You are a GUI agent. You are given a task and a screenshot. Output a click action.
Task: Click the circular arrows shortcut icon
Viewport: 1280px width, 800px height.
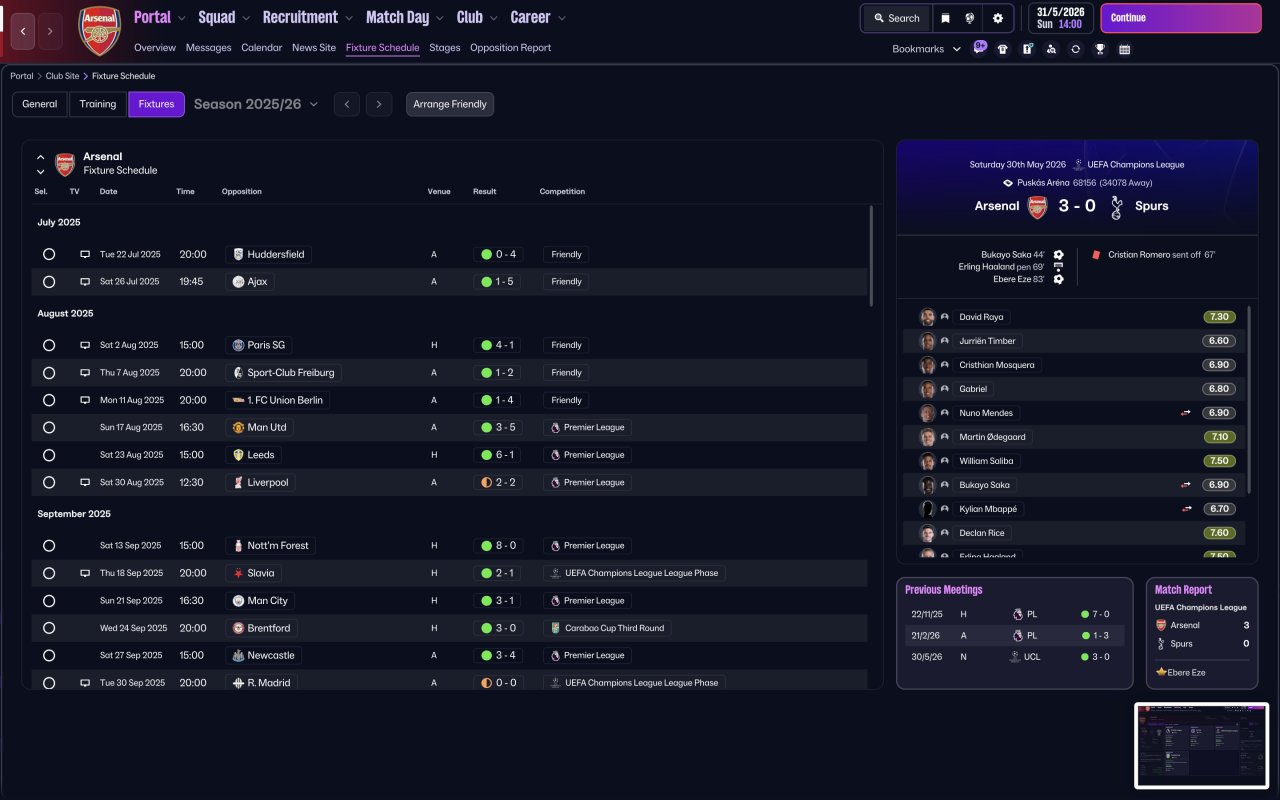pyautogui.click(x=1075, y=49)
